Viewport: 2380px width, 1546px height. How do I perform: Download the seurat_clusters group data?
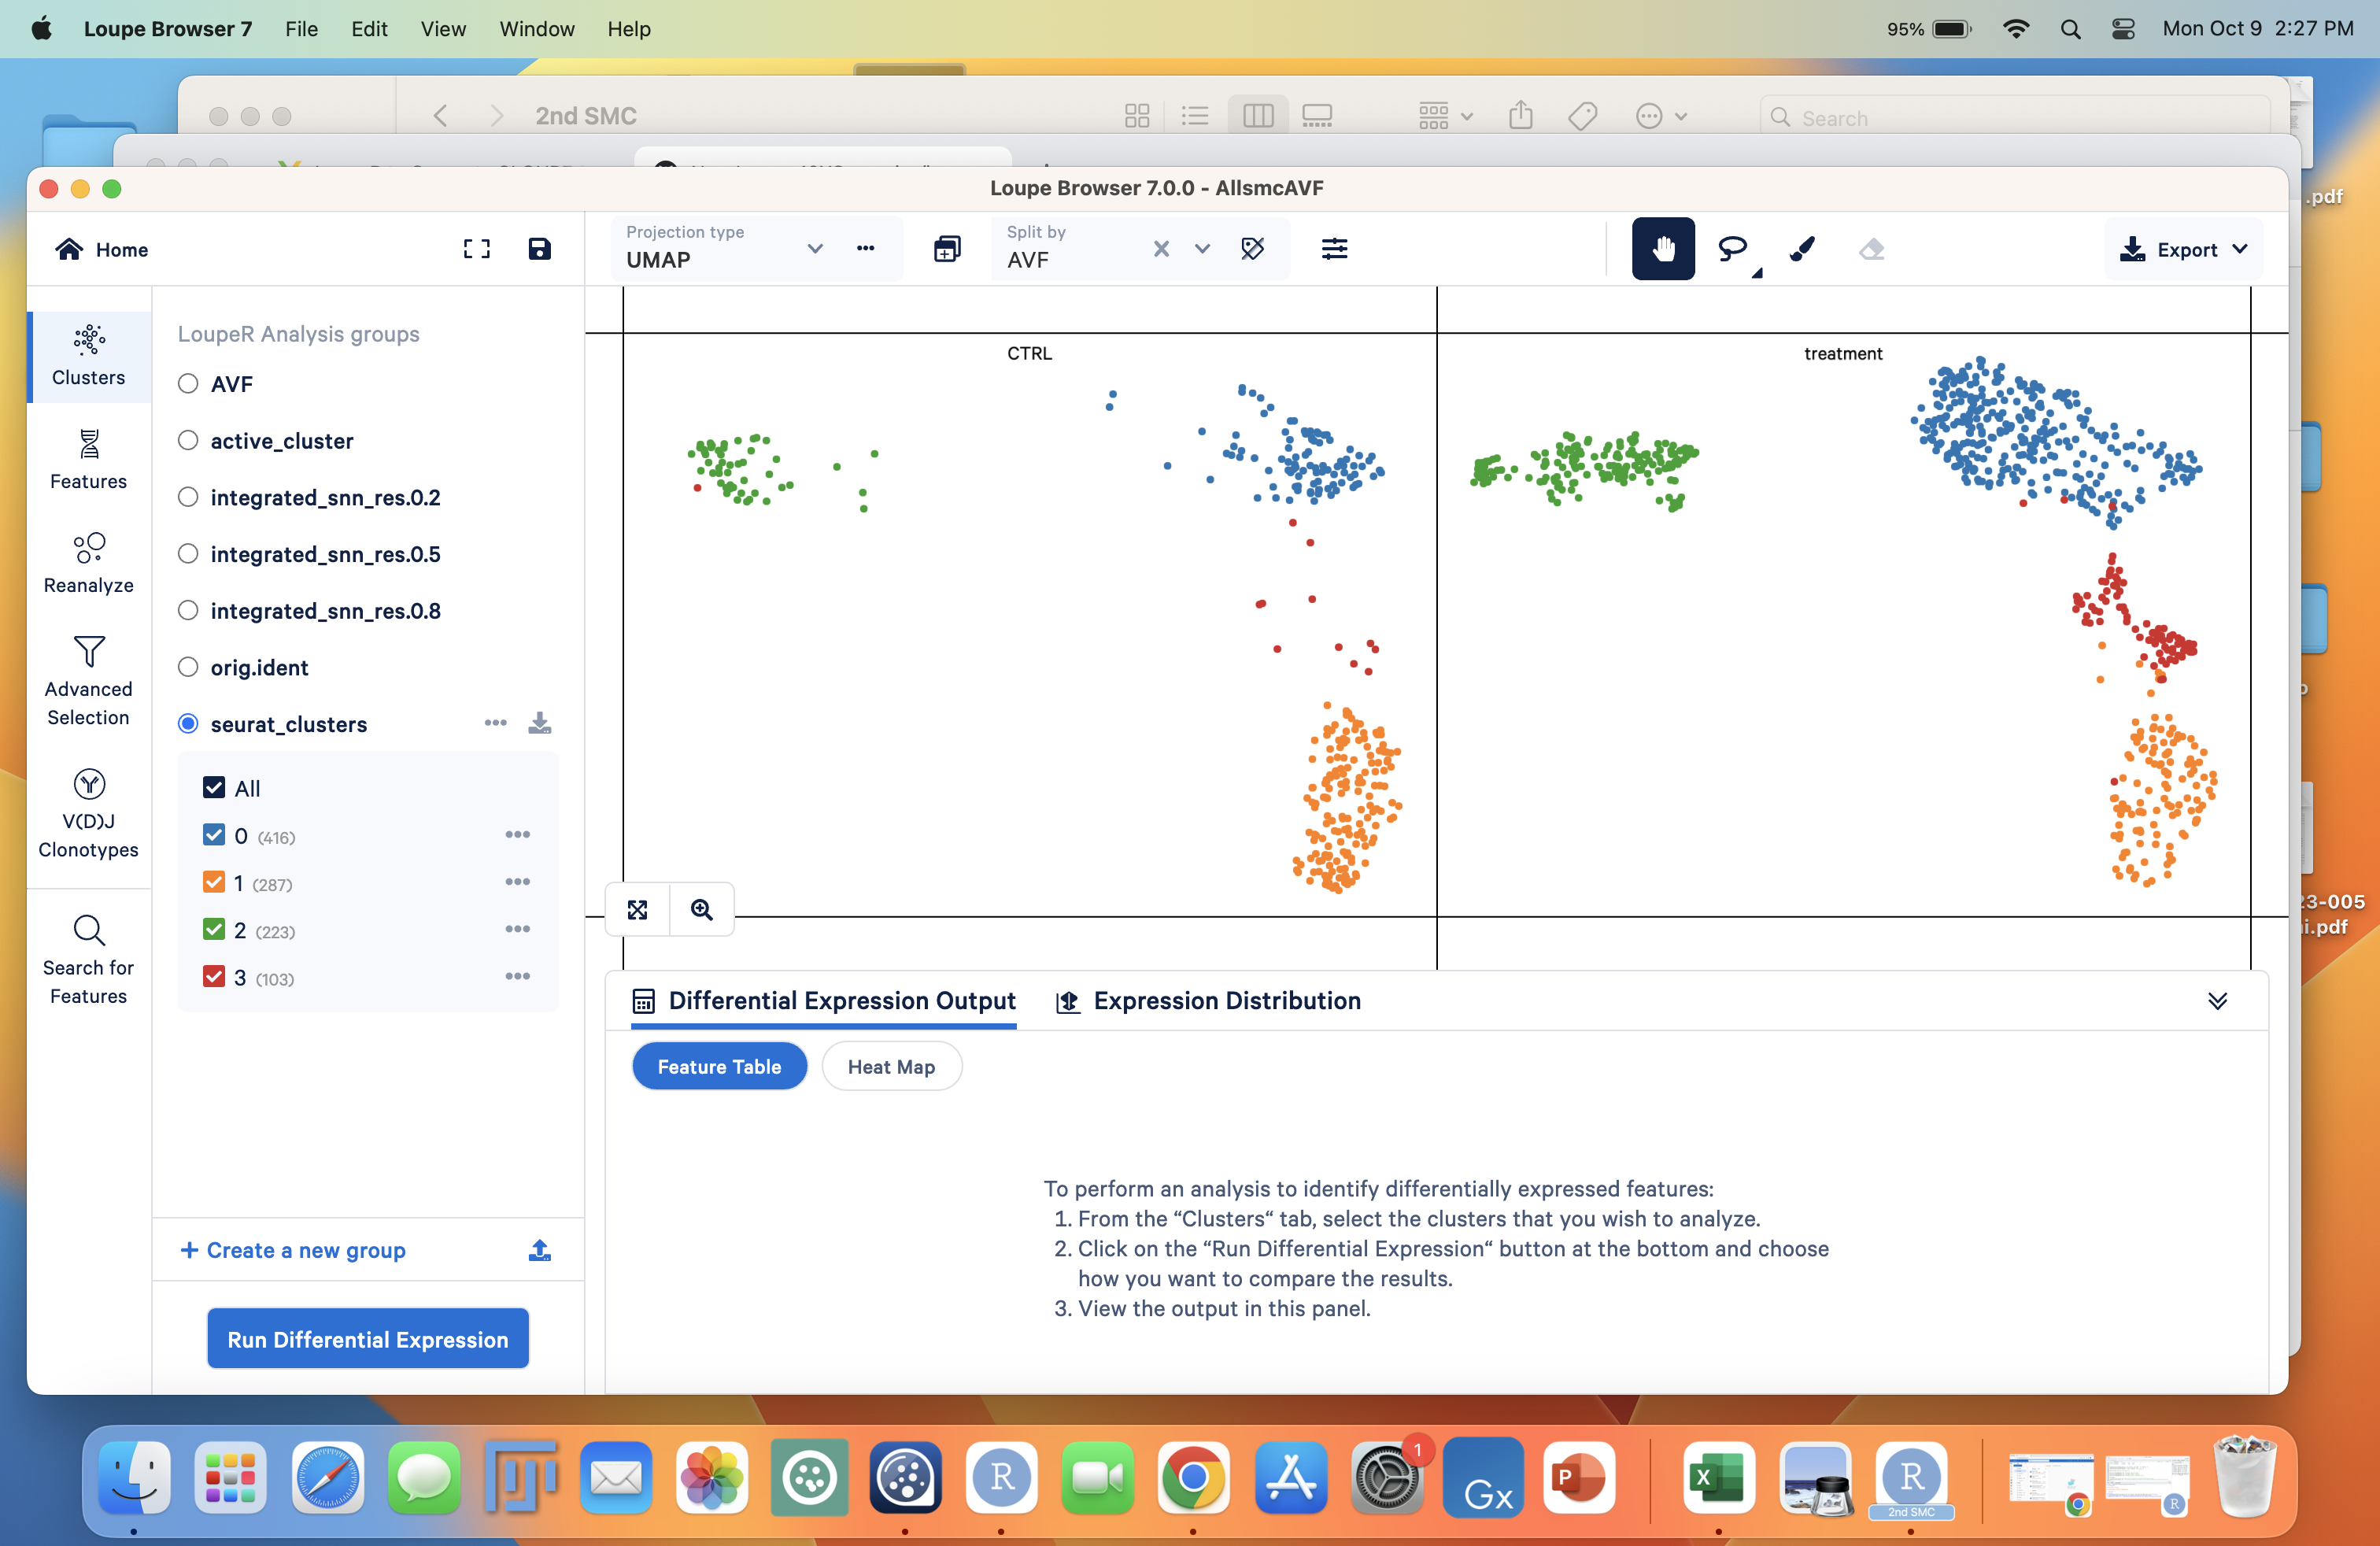(540, 723)
